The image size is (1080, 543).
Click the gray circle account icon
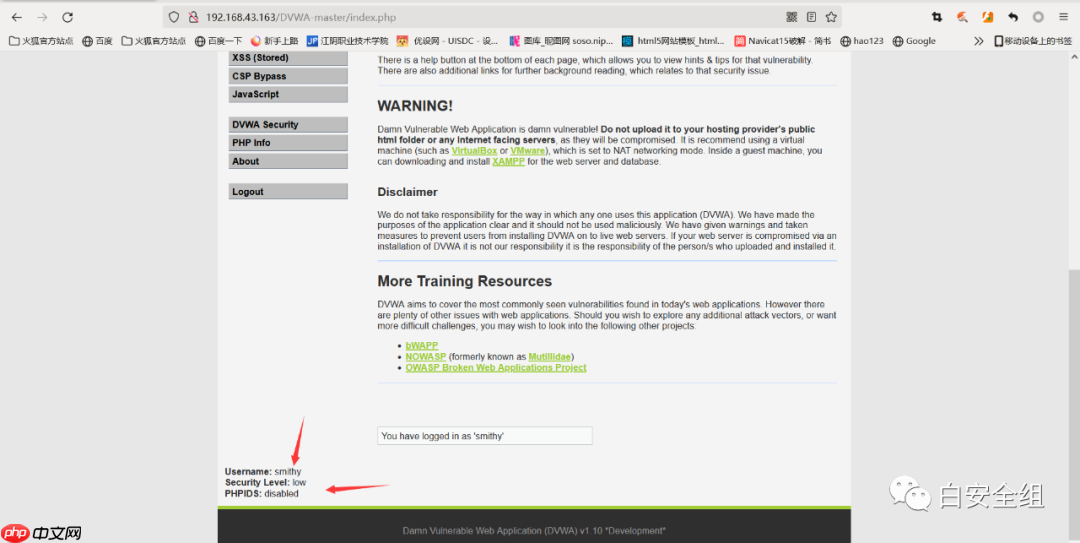[1038, 17]
